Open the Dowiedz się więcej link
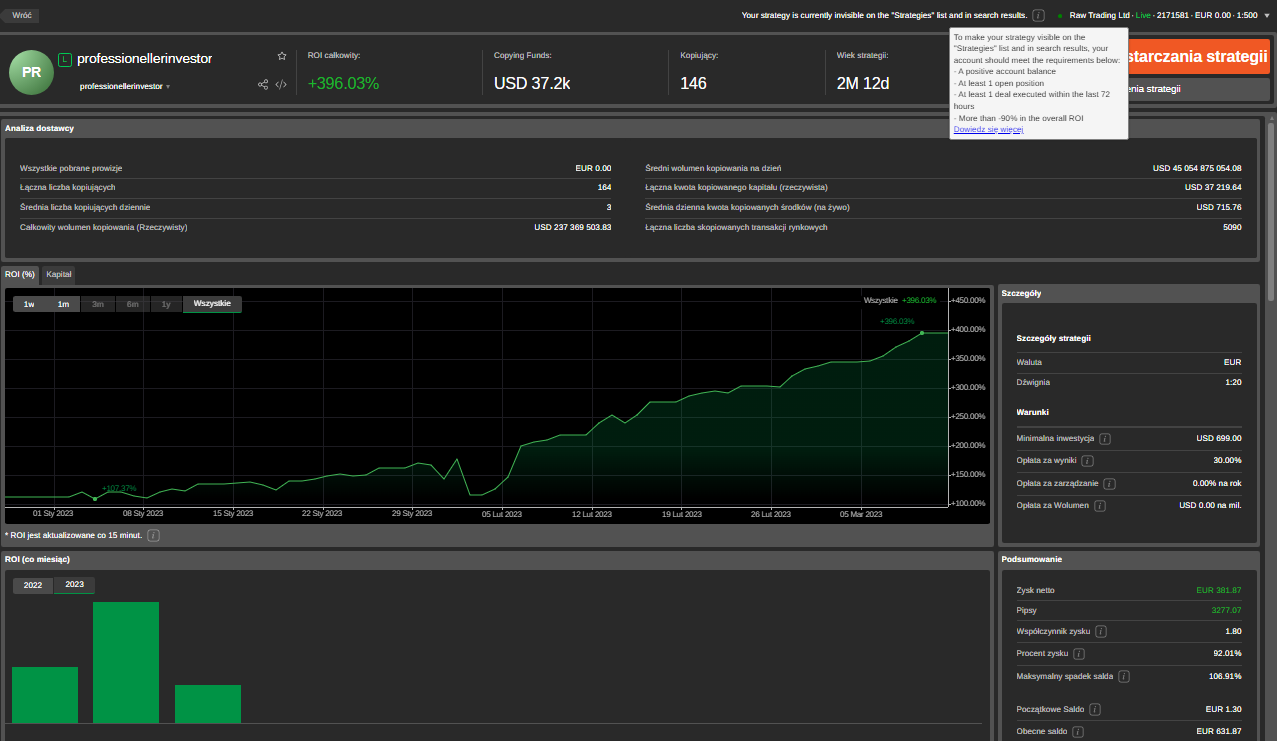This screenshot has height=741, width=1277. point(988,129)
